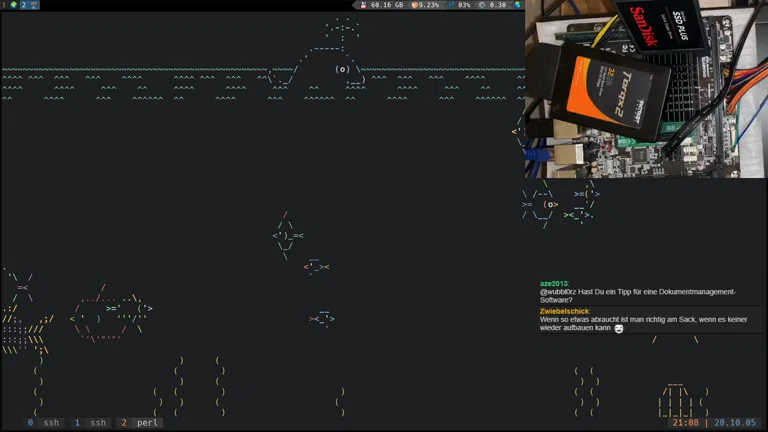Click the Zwiebelschick username in chat

point(565,311)
